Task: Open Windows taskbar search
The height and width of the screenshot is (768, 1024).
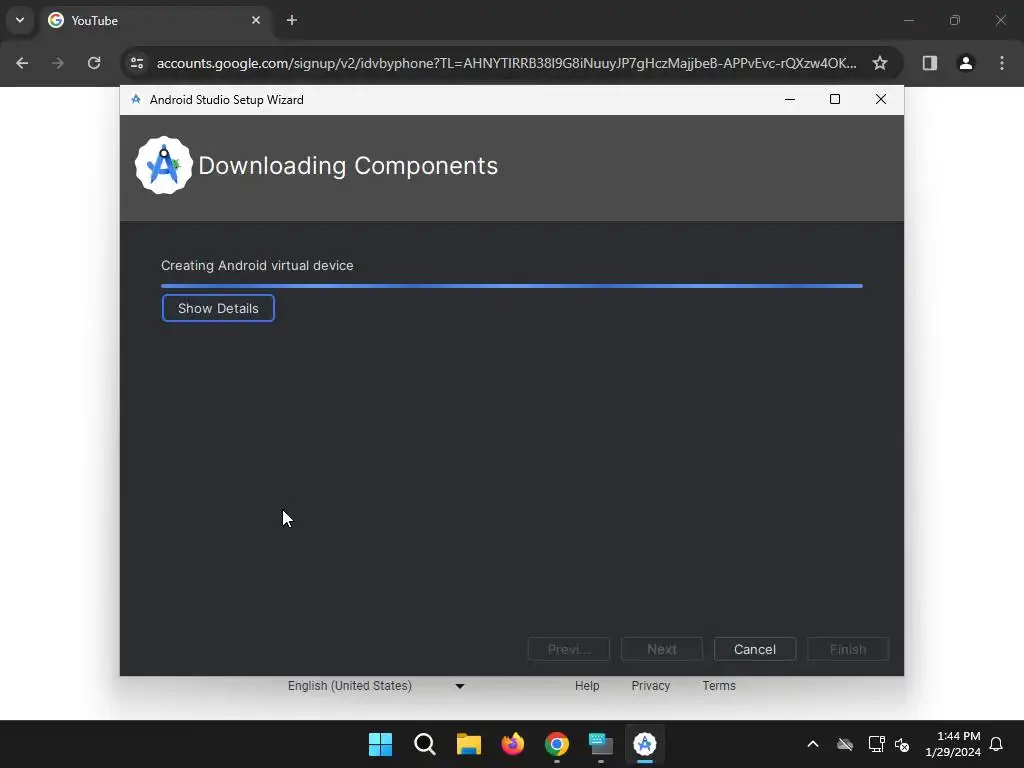Action: point(424,744)
